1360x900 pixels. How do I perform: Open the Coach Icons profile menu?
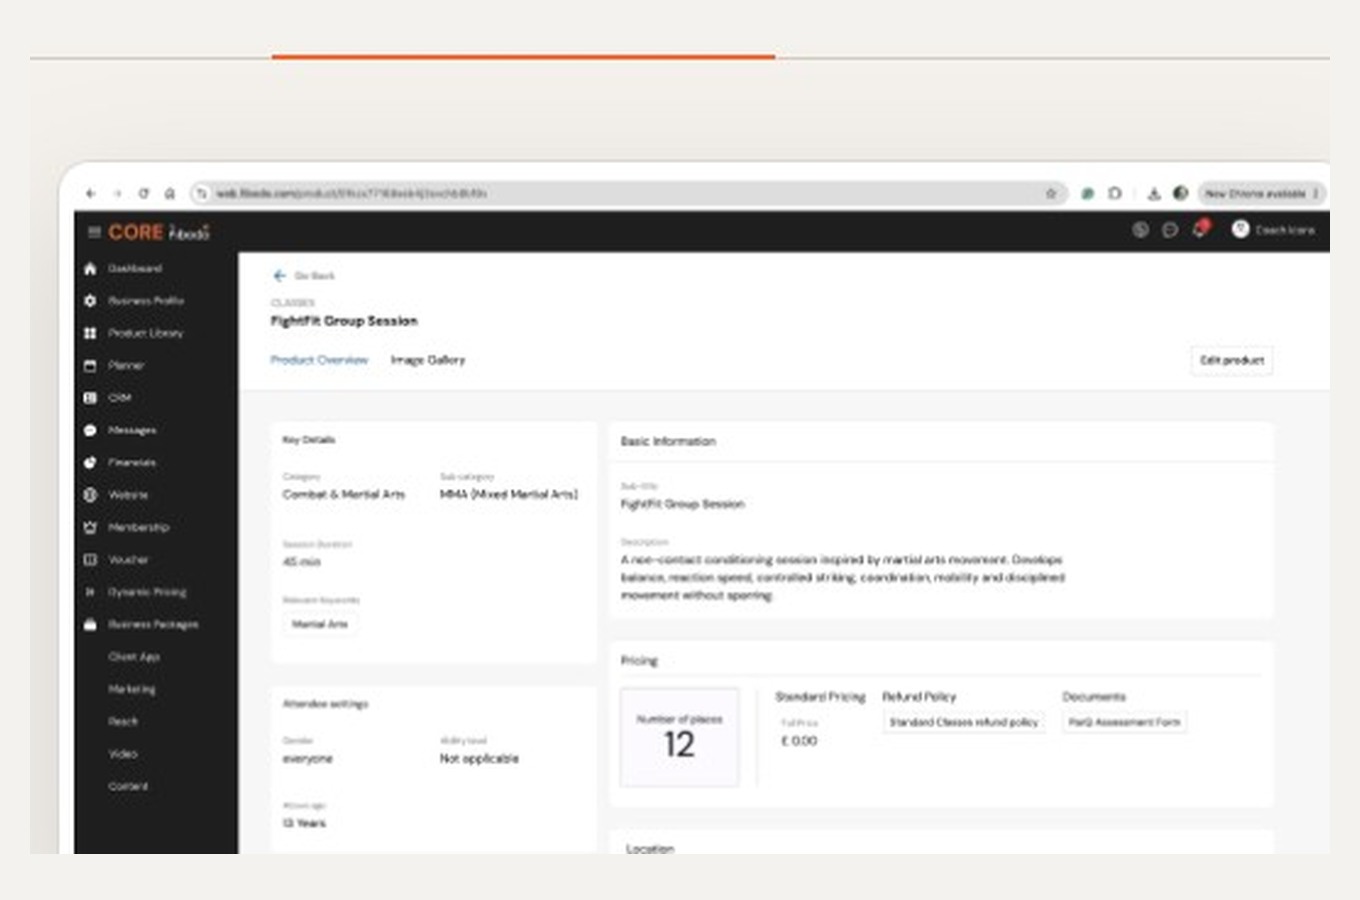coord(1273,230)
